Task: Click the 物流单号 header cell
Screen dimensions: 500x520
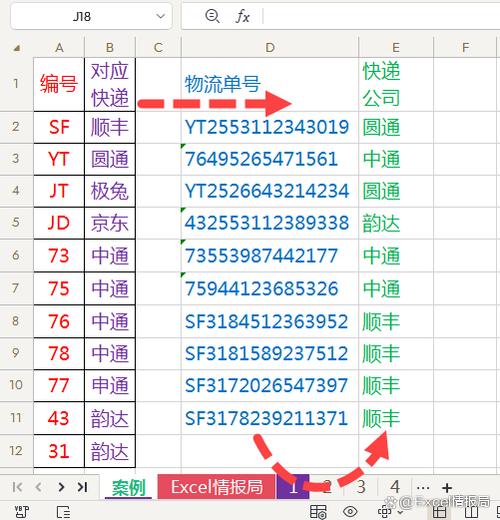Action: 270,84
